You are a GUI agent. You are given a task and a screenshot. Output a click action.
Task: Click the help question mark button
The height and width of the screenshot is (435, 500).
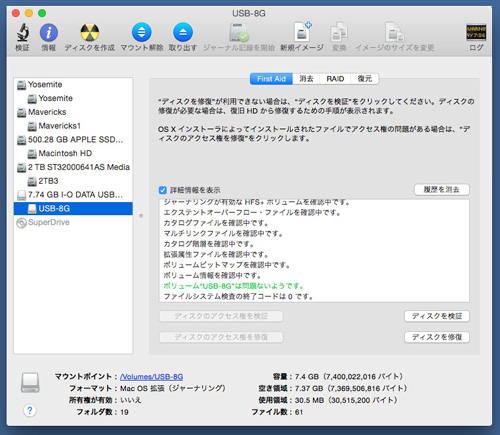(30, 410)
